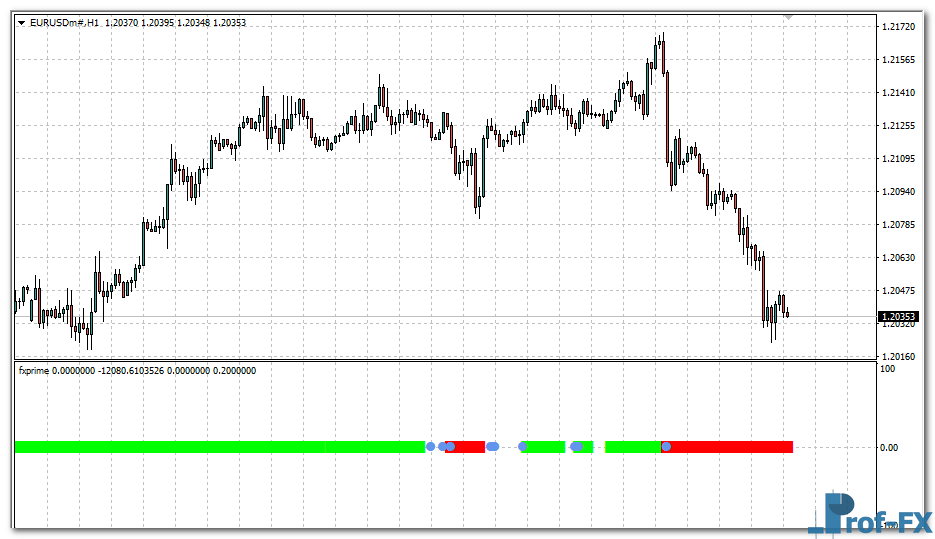Click the horizontal current price line
This screenshot has width=935, height=539.
point(400,317)
